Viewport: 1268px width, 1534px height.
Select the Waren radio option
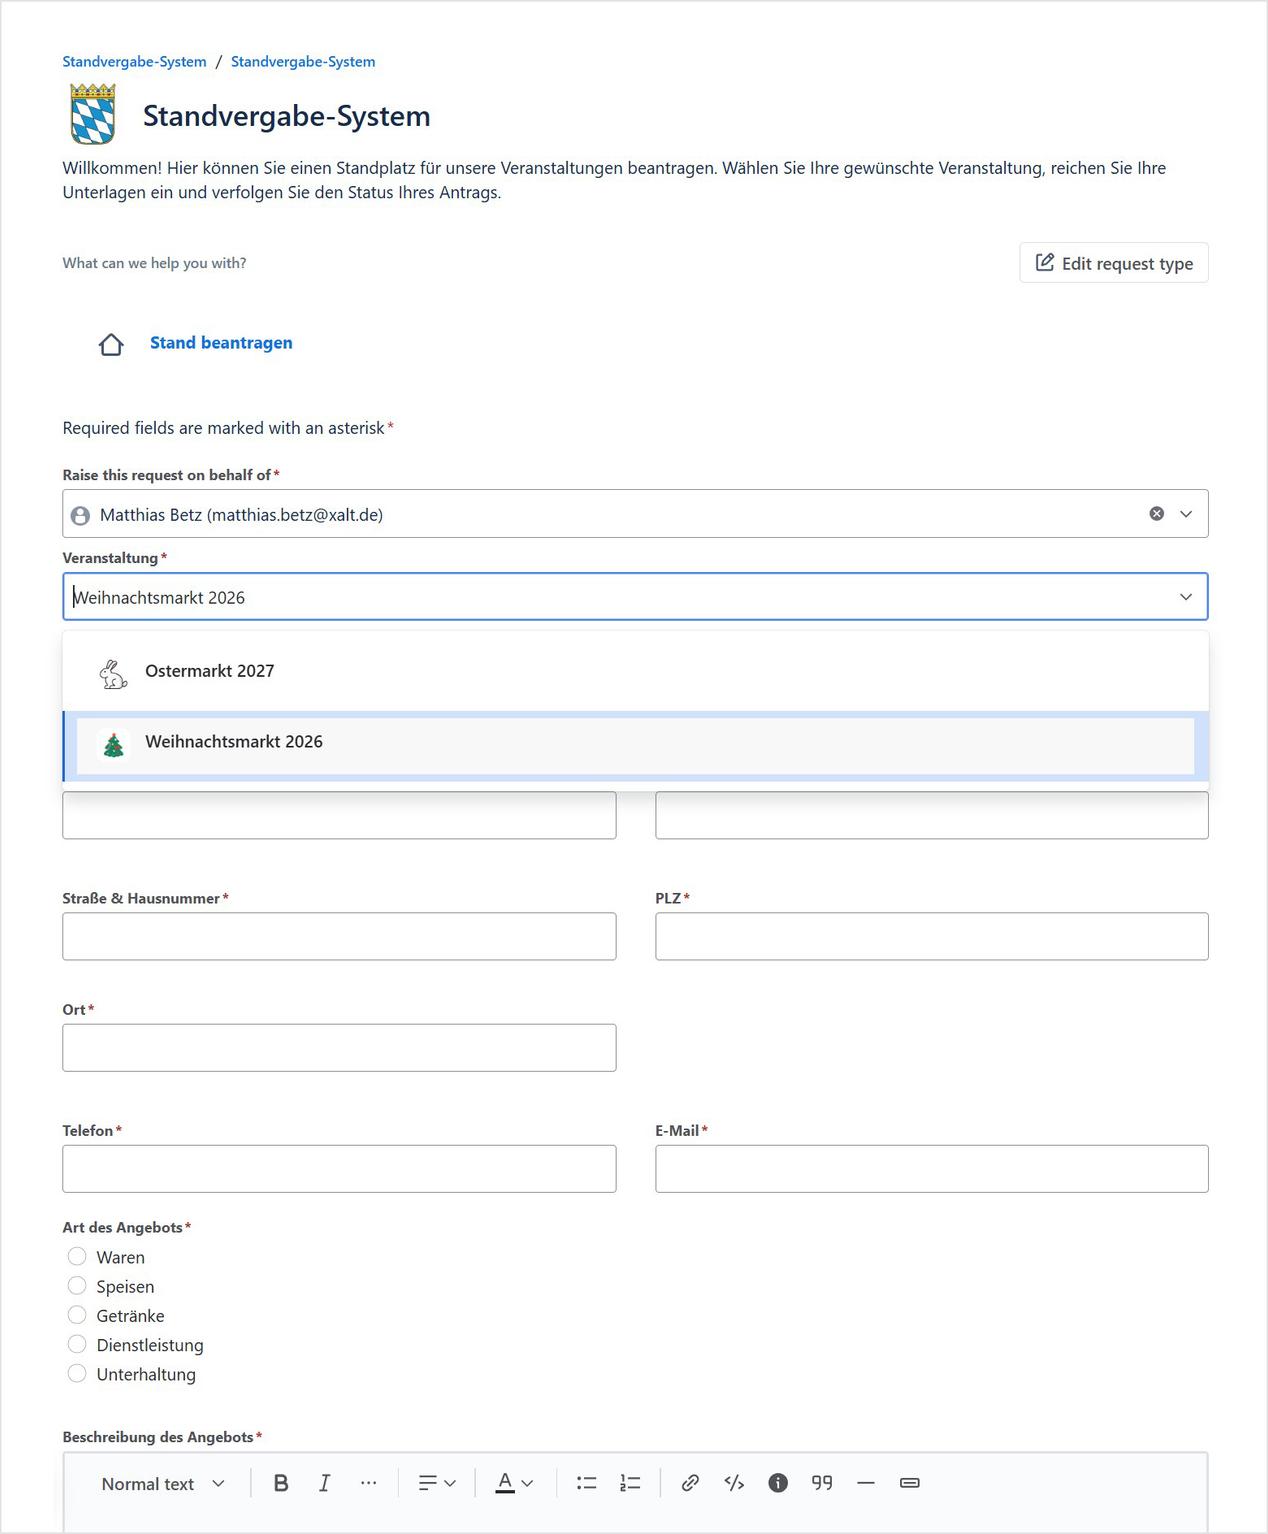(x=77, y=1256)
